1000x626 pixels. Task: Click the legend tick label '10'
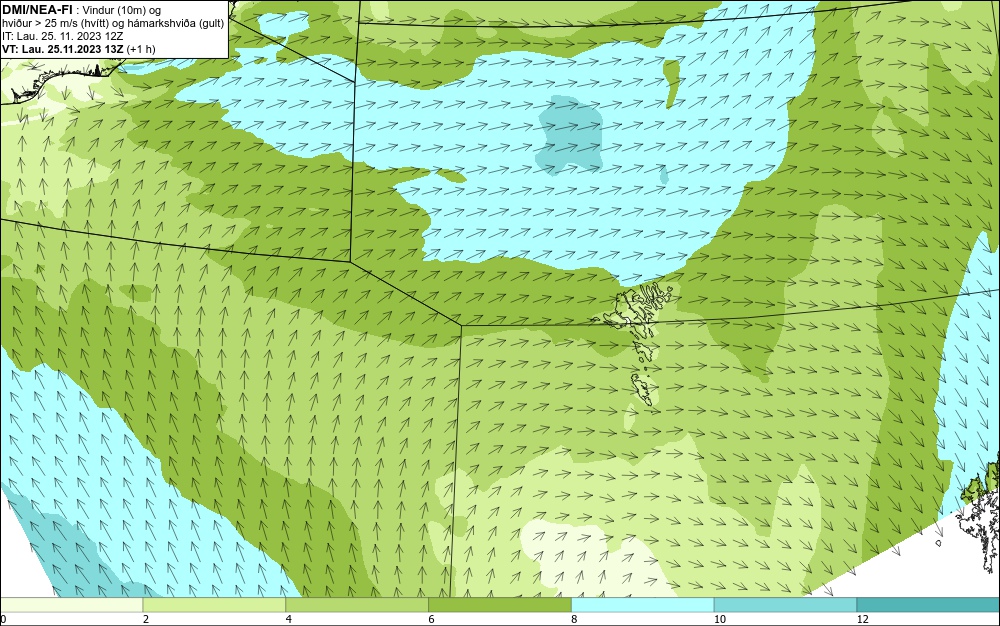(720, 619)
